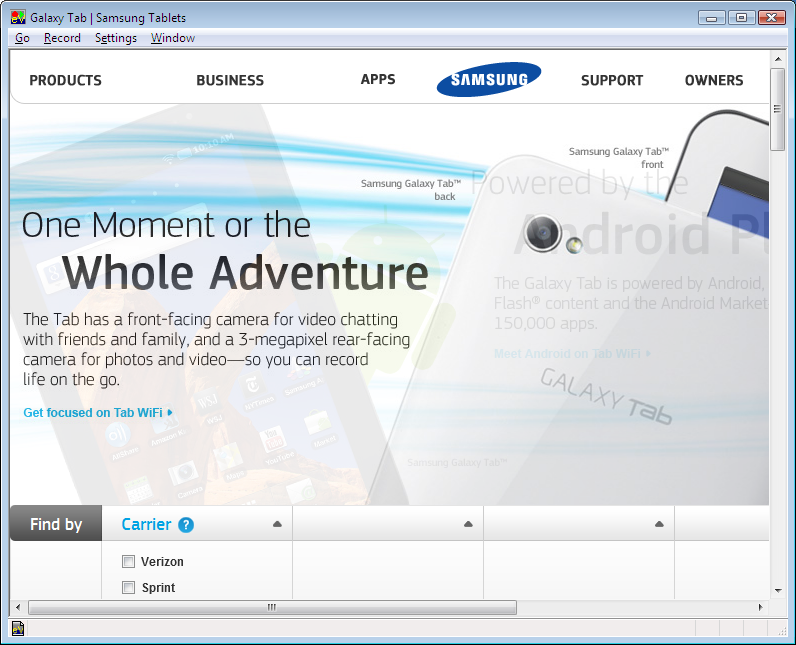The width and height of the screenshot is (796, 645).
Task: Click the Find by label
Action: click(x=56, y=524)
